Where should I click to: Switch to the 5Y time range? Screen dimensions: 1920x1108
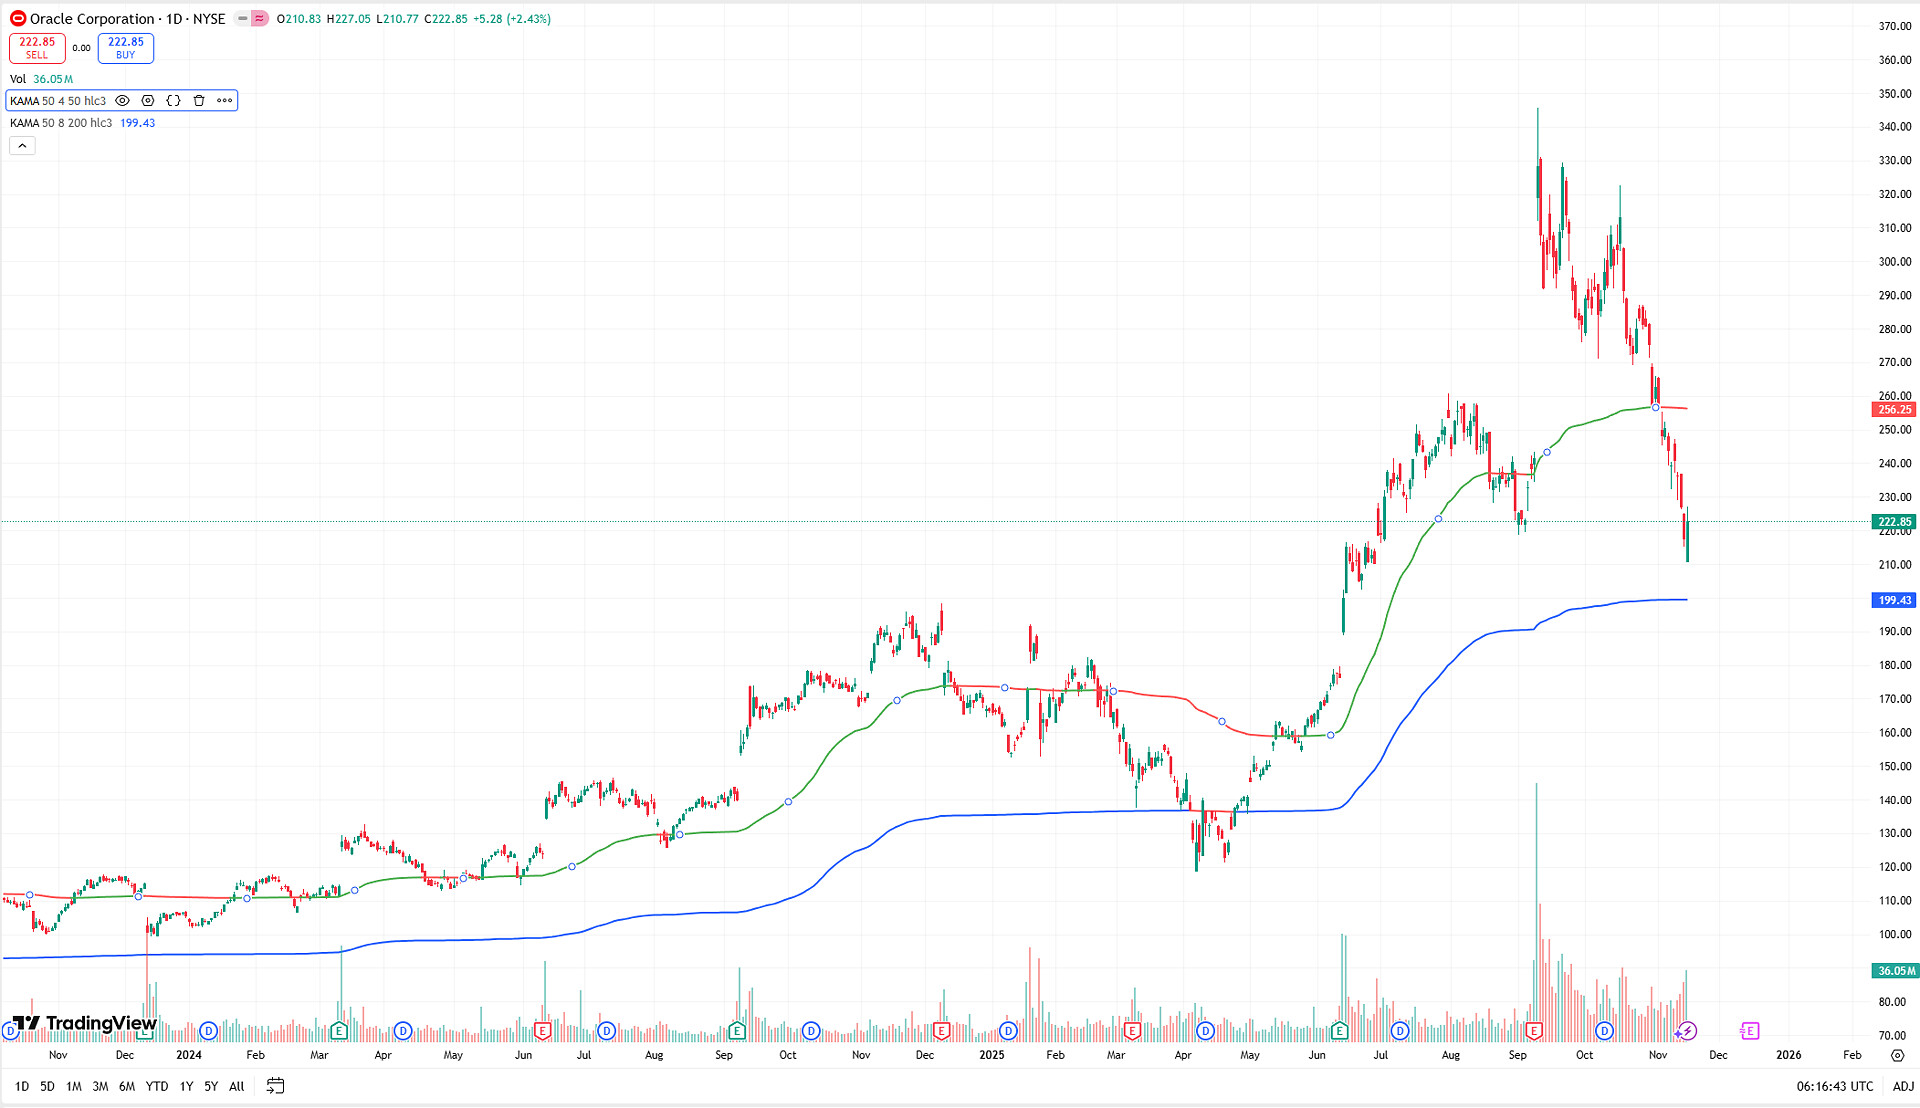[211, 1087]
